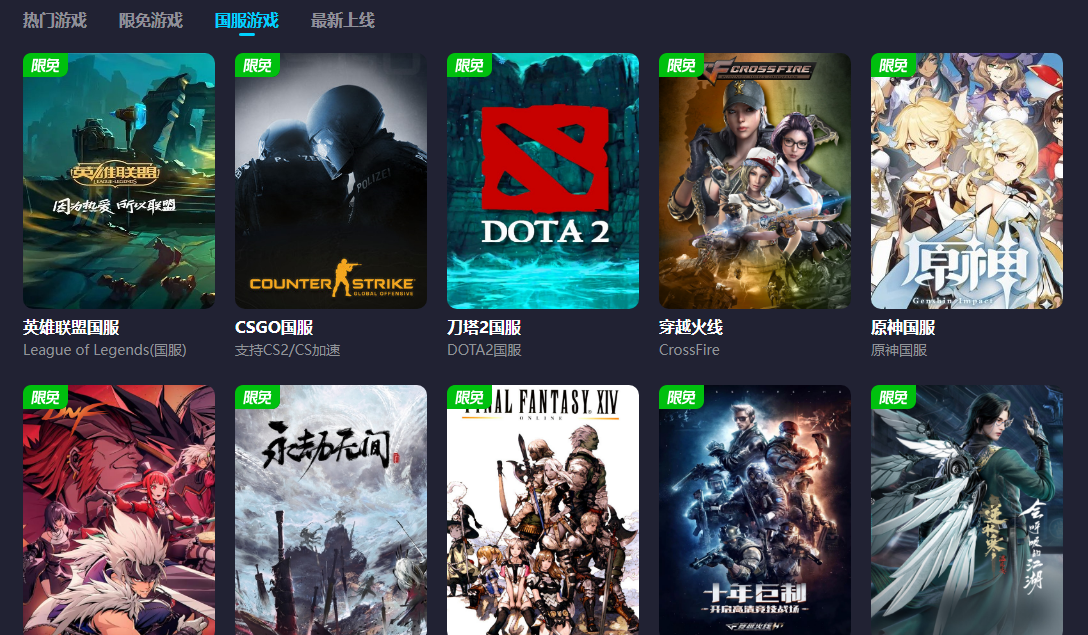Click the CSGO国服 title link
The height and width of the screenshot is (635, 1088).
tap(274, 328)
